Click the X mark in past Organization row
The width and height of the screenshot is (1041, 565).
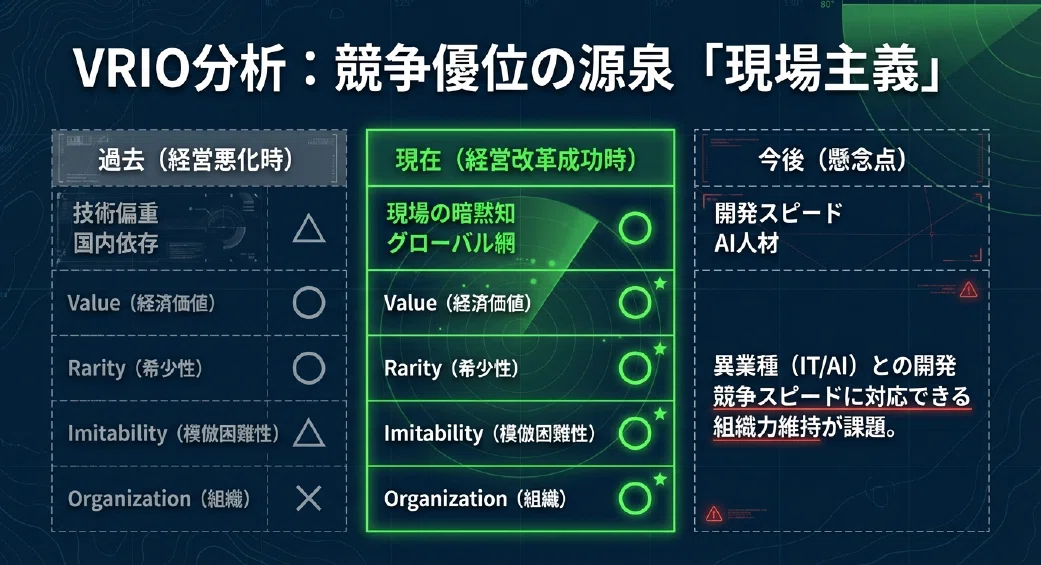coord(309,498)
